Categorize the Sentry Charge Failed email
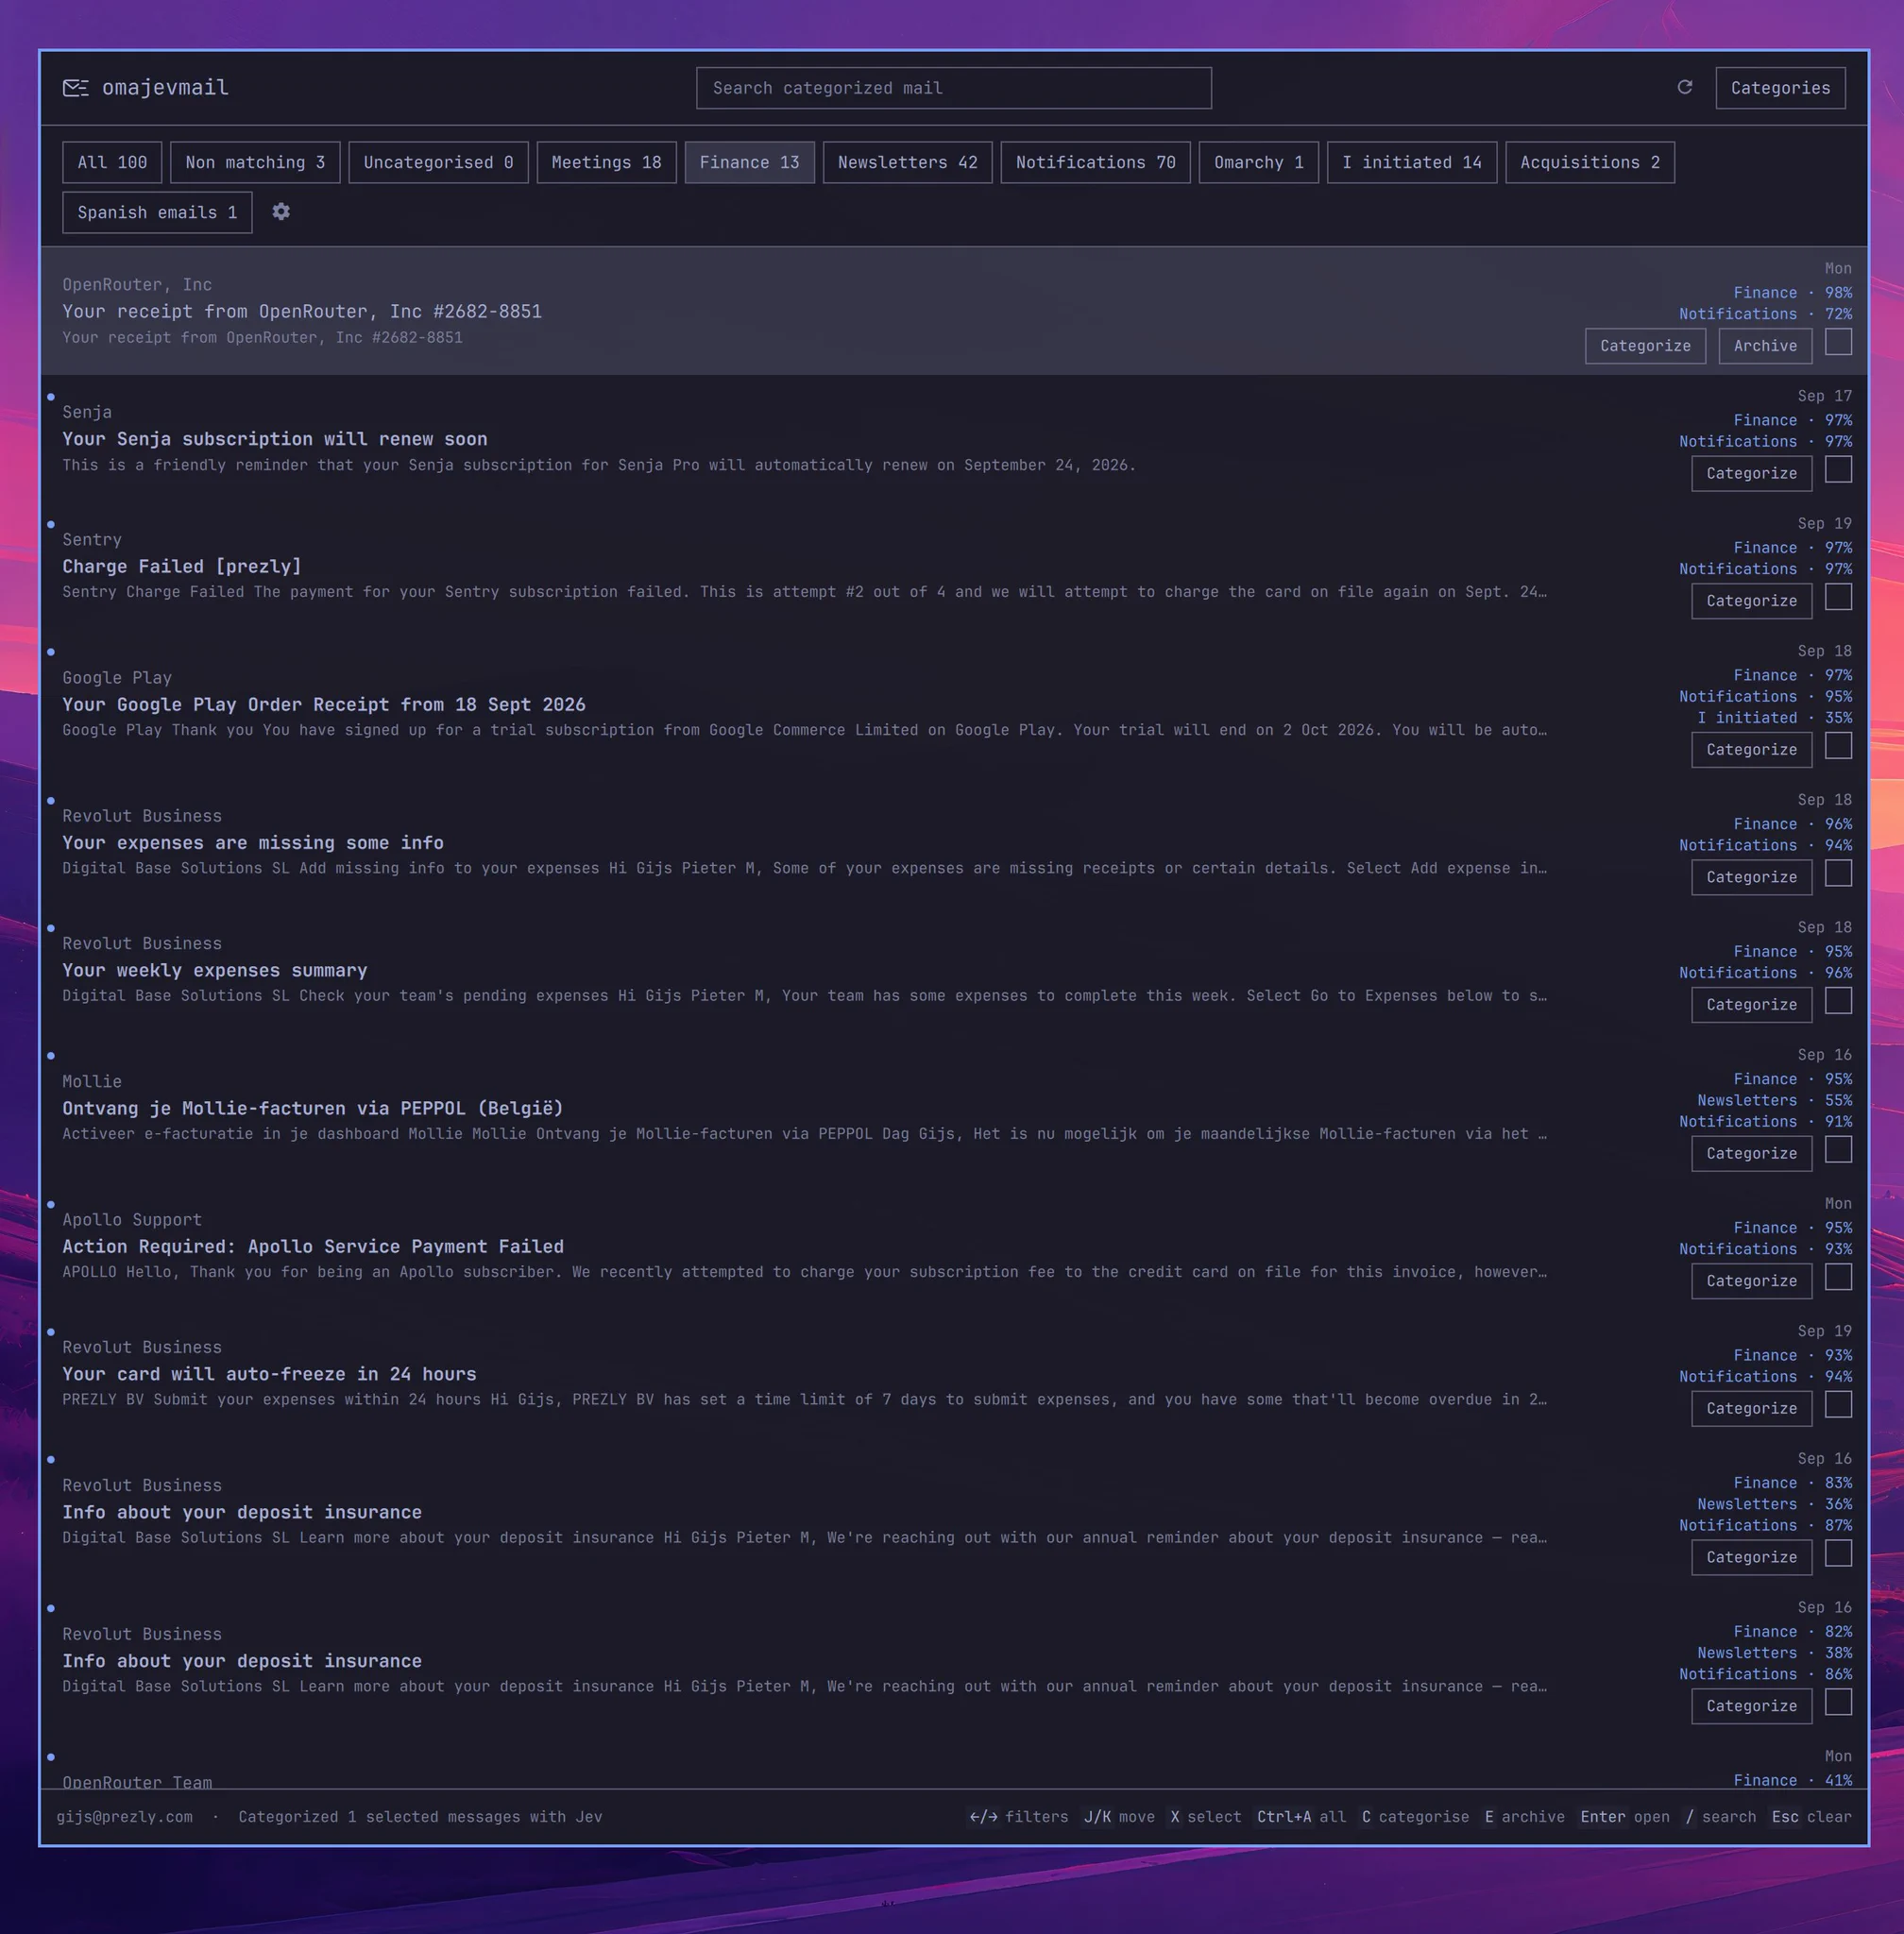1904x1934 pixels. [1751, 601]
